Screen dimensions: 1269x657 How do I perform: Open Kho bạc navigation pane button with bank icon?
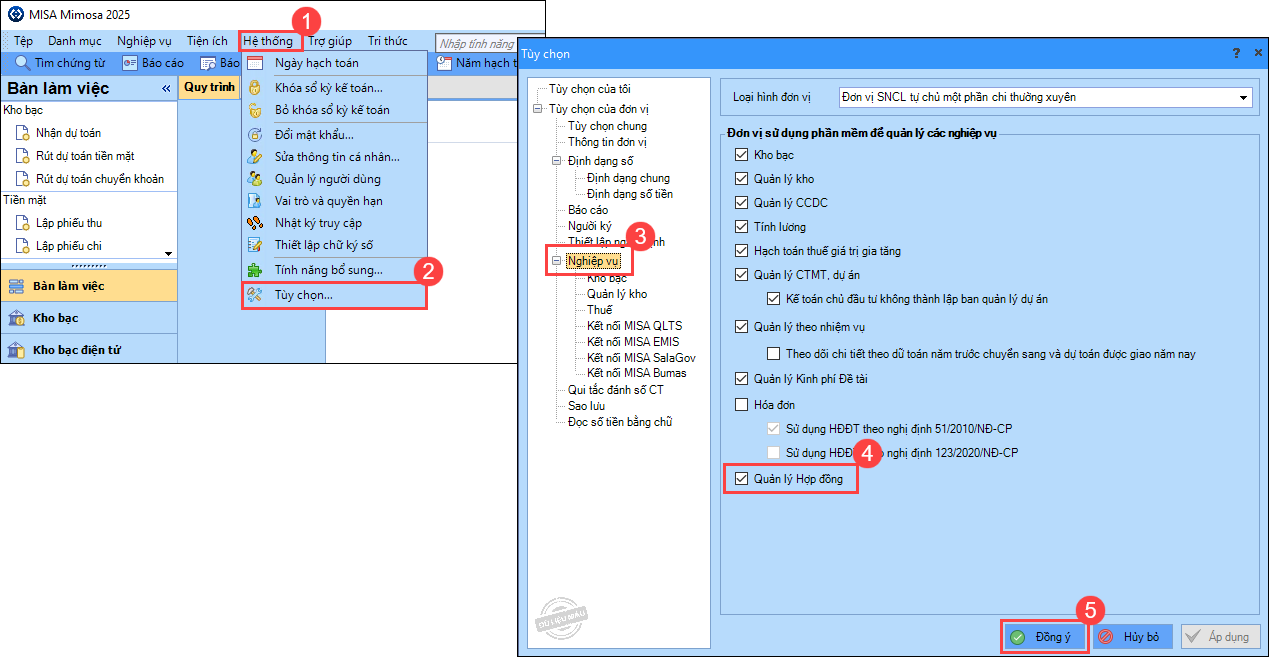(x=89, y=318)
